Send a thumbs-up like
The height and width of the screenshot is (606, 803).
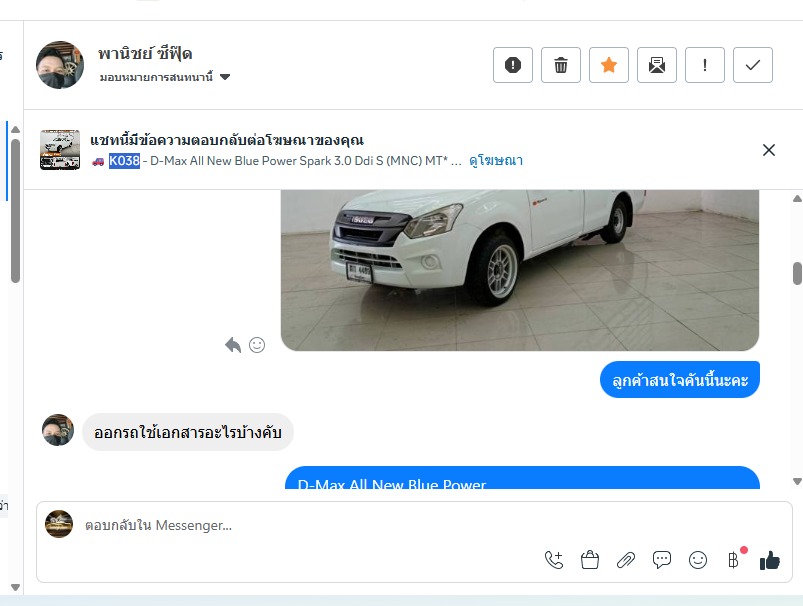point(770,560)
